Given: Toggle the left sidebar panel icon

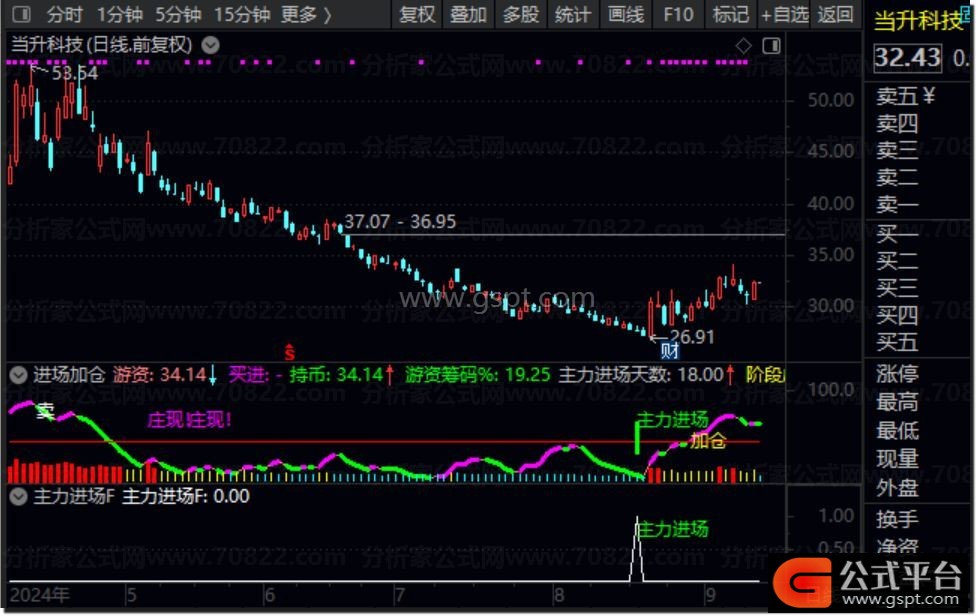Looking at the screenshot, I should (x=21, y=14).
